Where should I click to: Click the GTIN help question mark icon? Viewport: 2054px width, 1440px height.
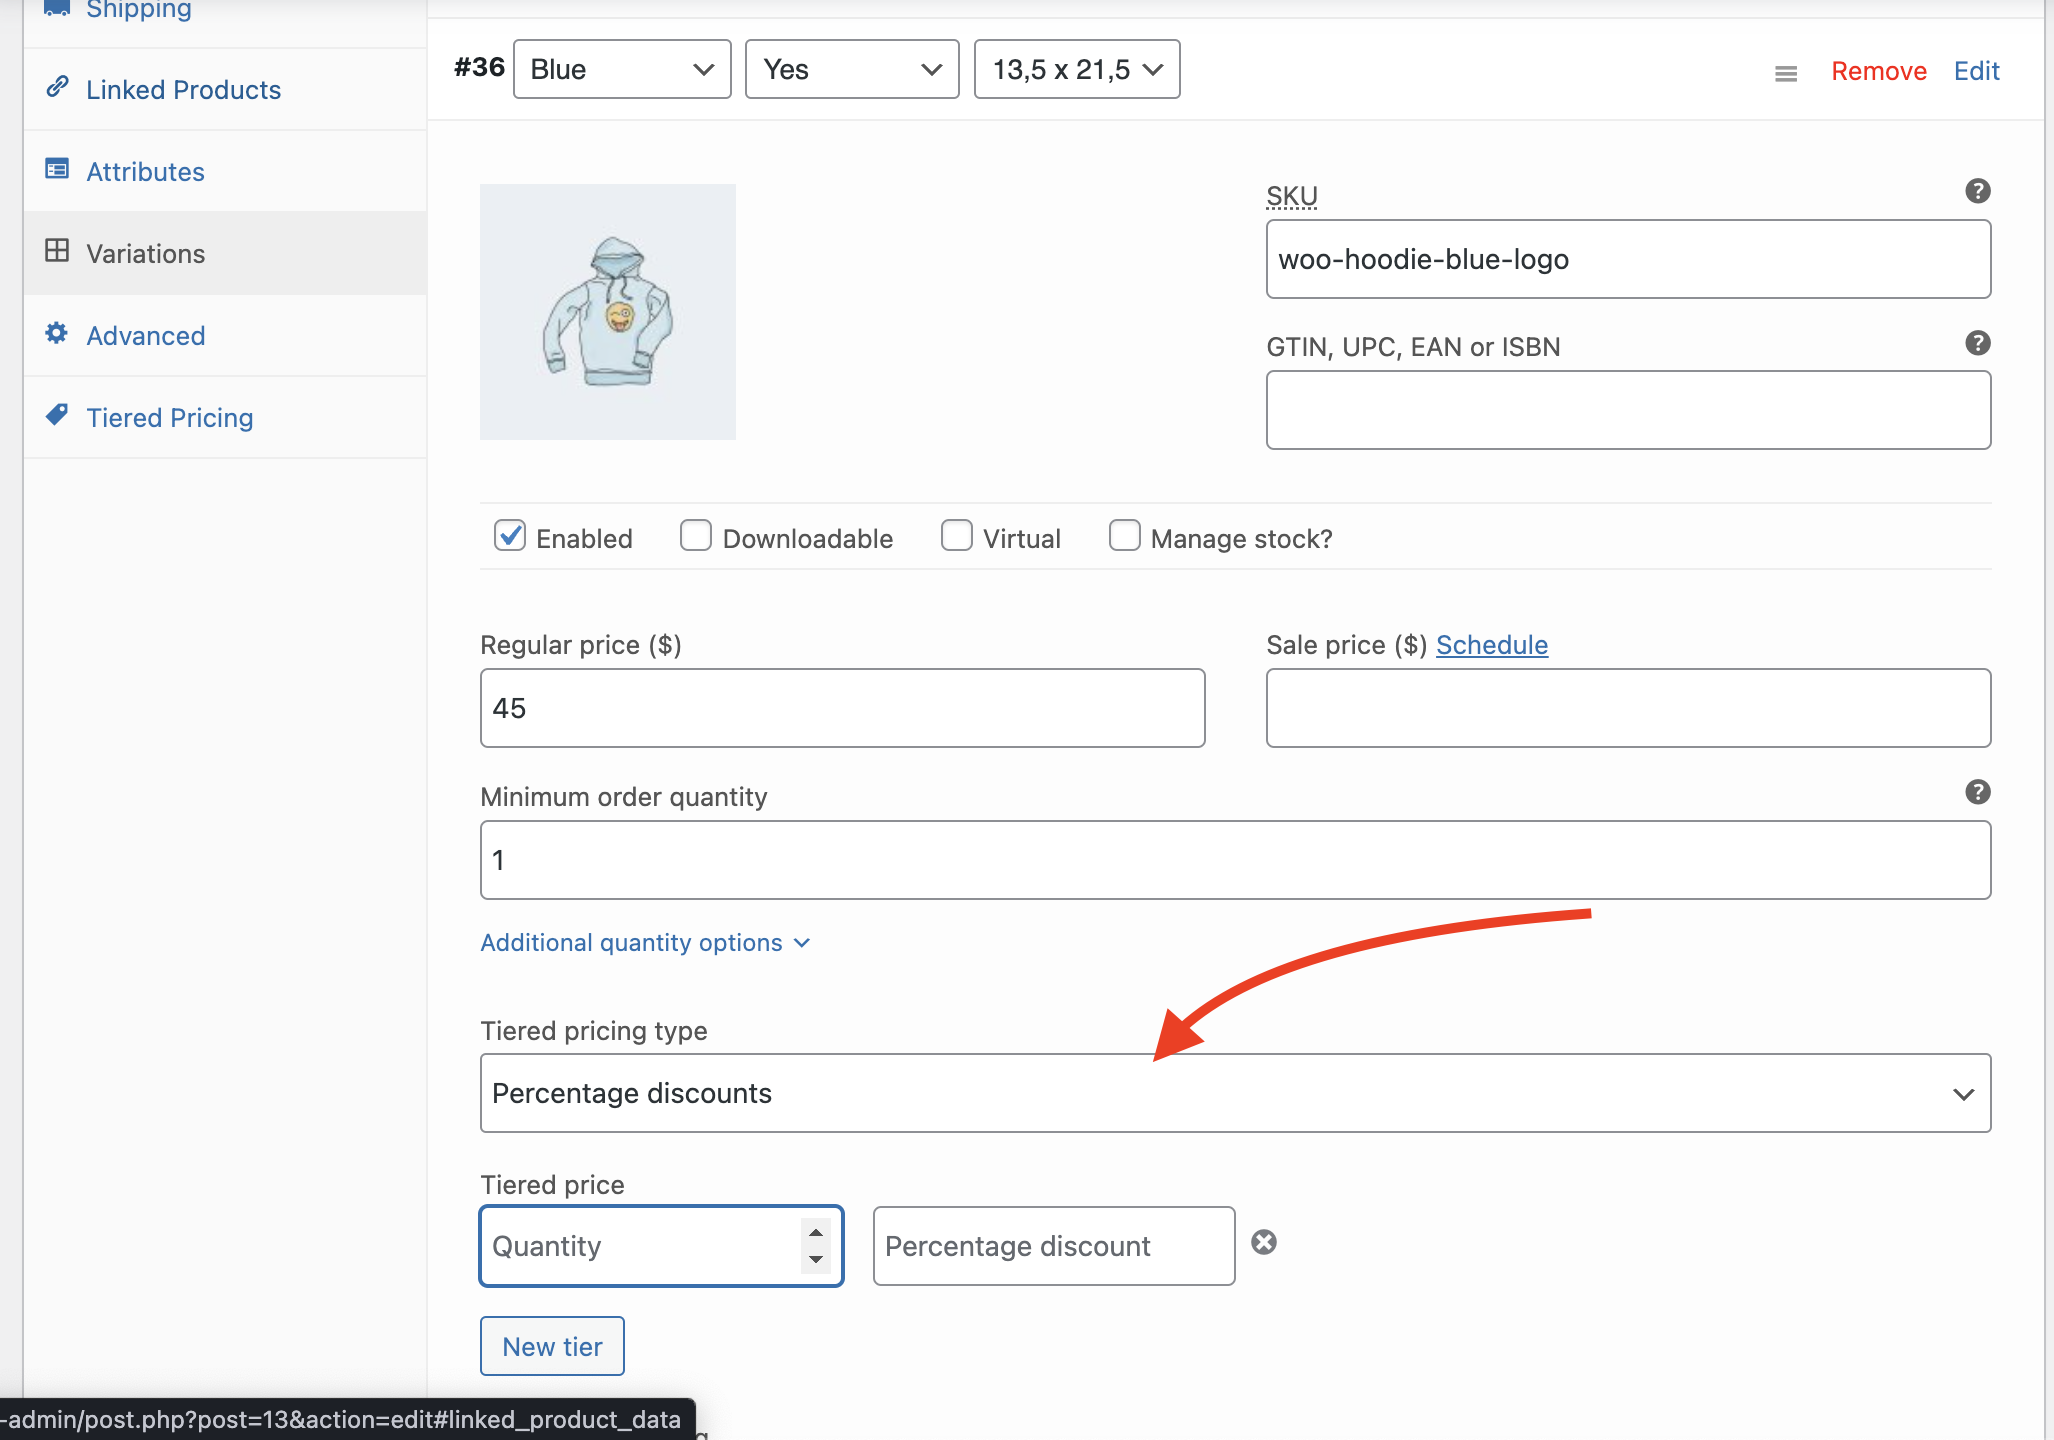click(1977, 343)
